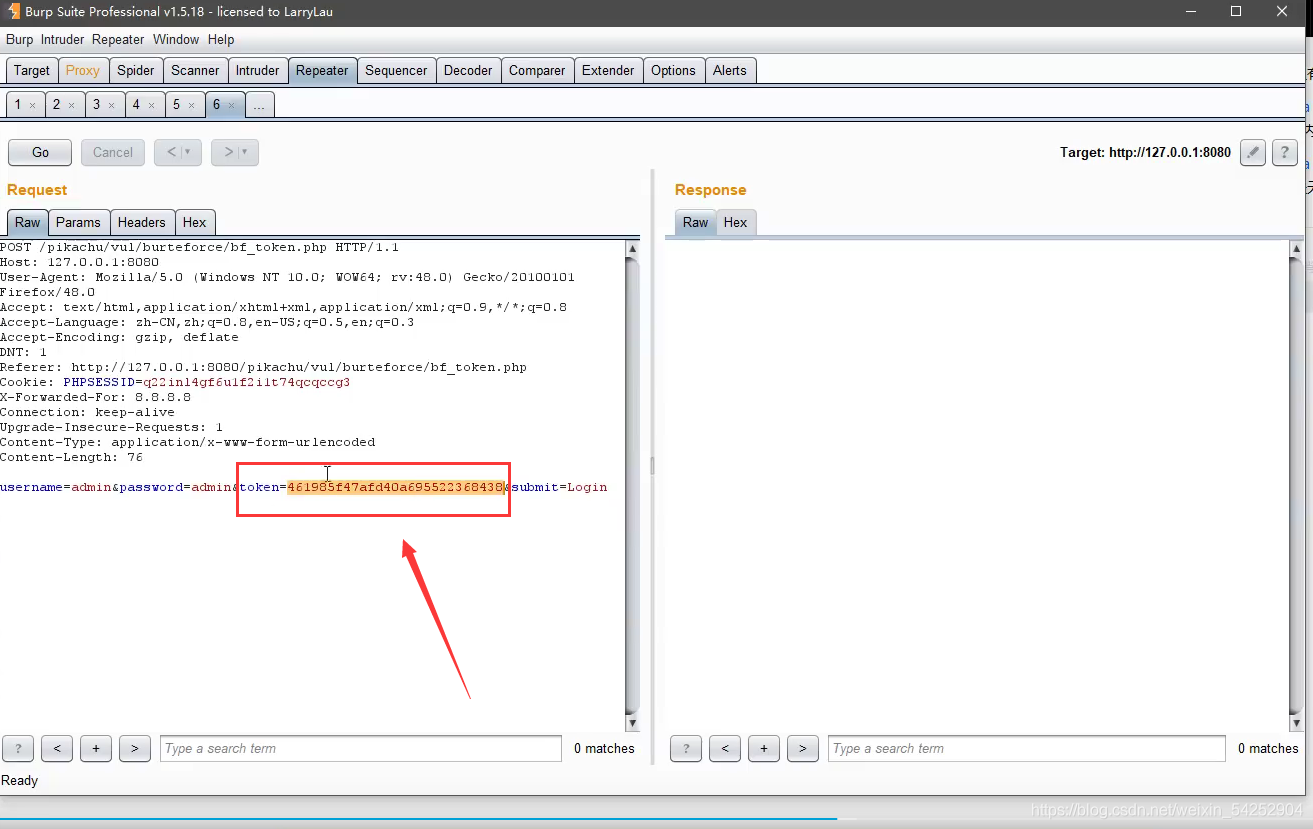The image size is (1313, 829).
Task: Switch to the Alerts tab
Action: (x=730, y=71)
